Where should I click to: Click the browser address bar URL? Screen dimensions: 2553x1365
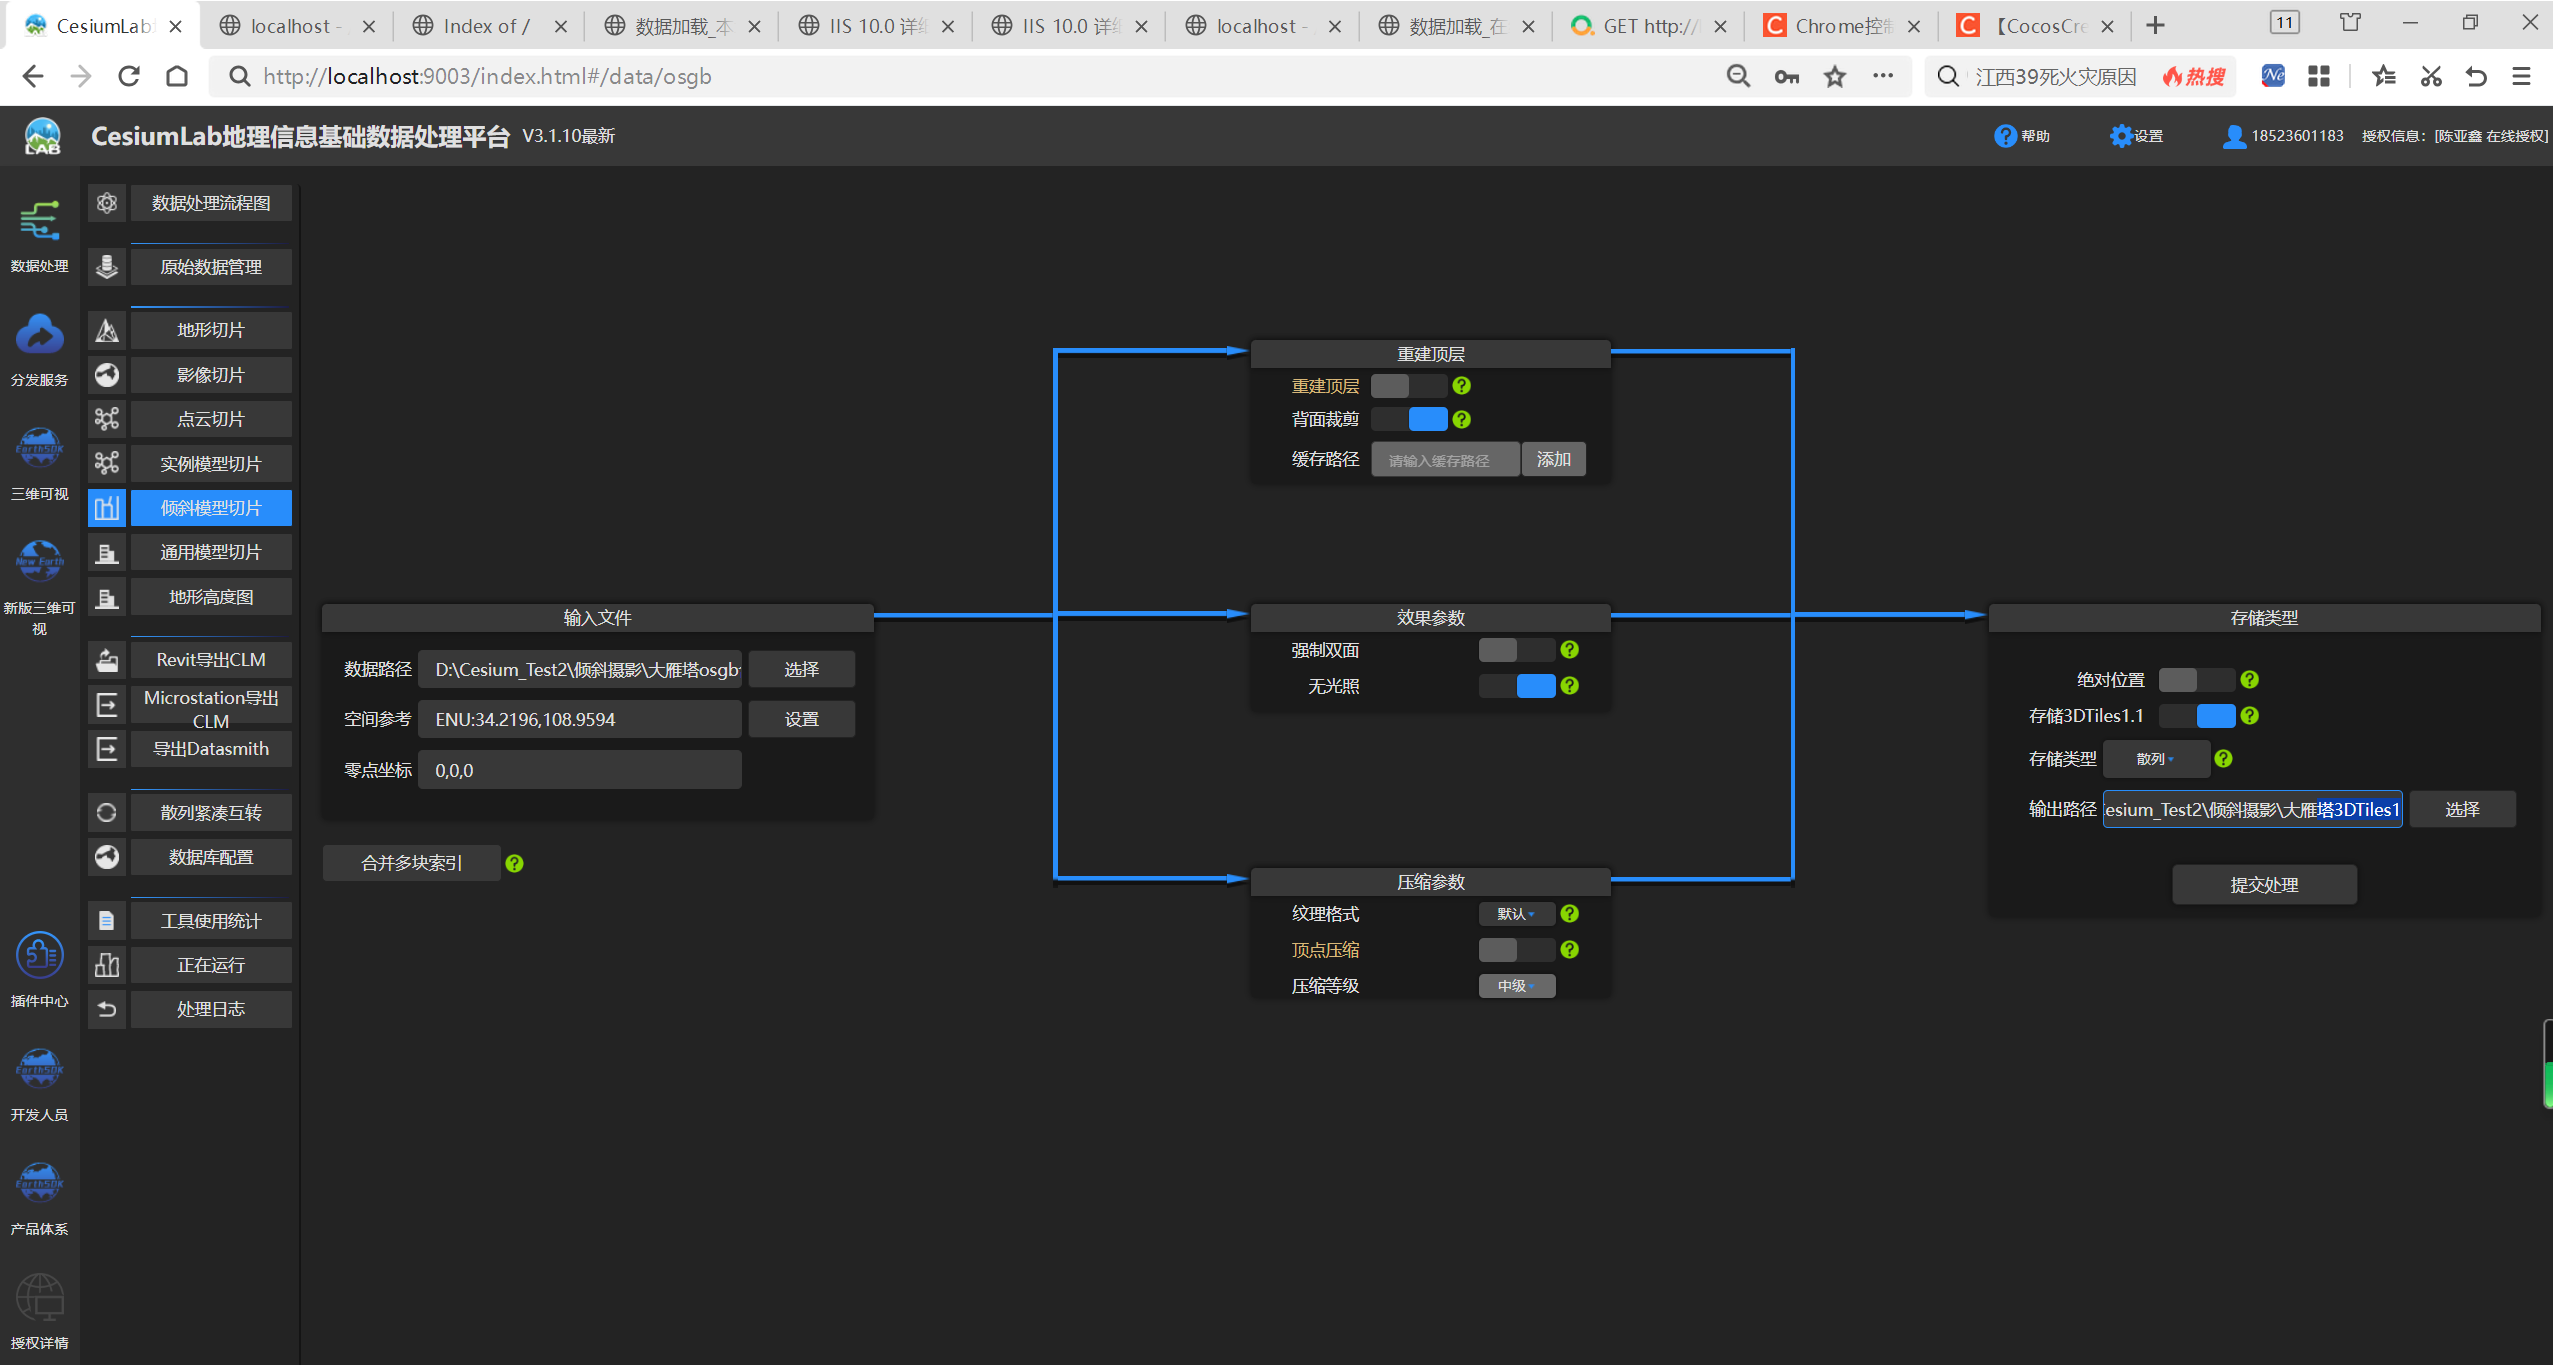[487, 76]
